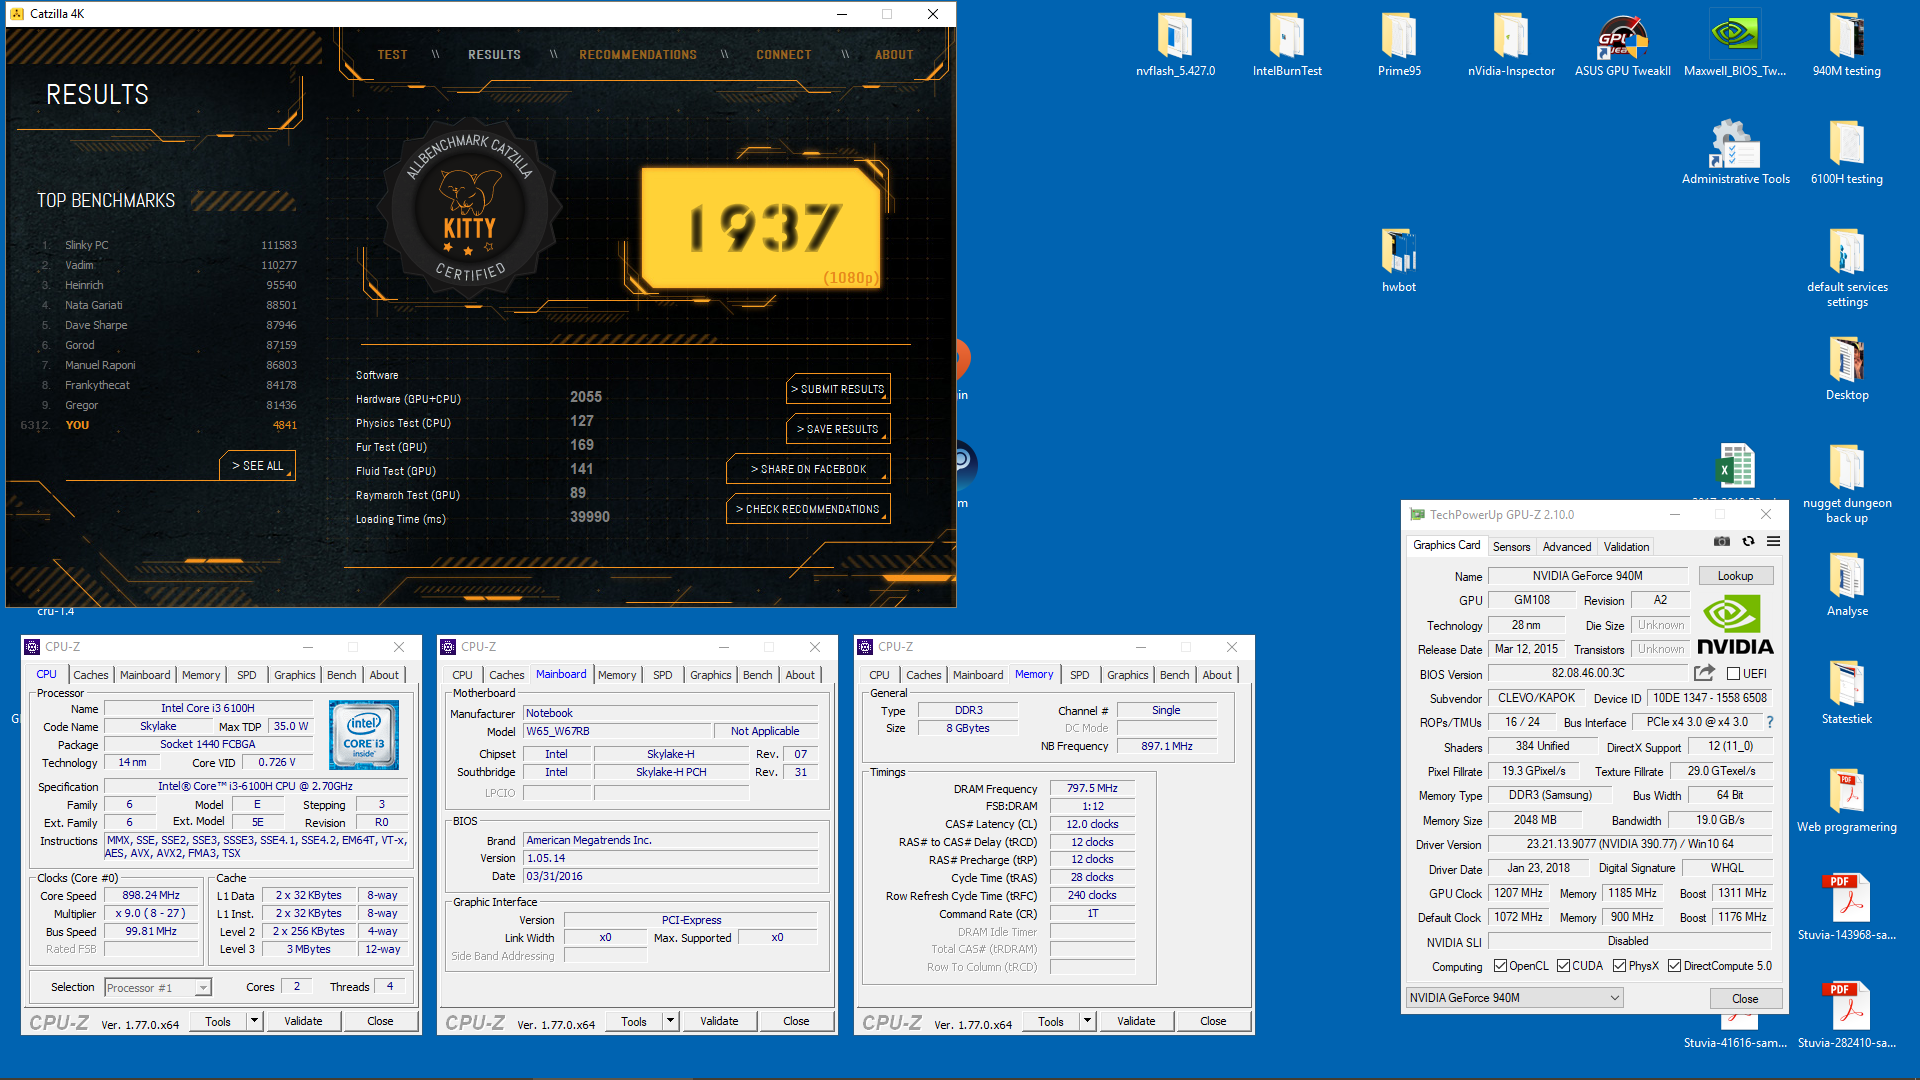This screenshot has height=1080, width=1920.
Task: Open the Statestiek desktop folder
Action: [x=1846, y=693]
